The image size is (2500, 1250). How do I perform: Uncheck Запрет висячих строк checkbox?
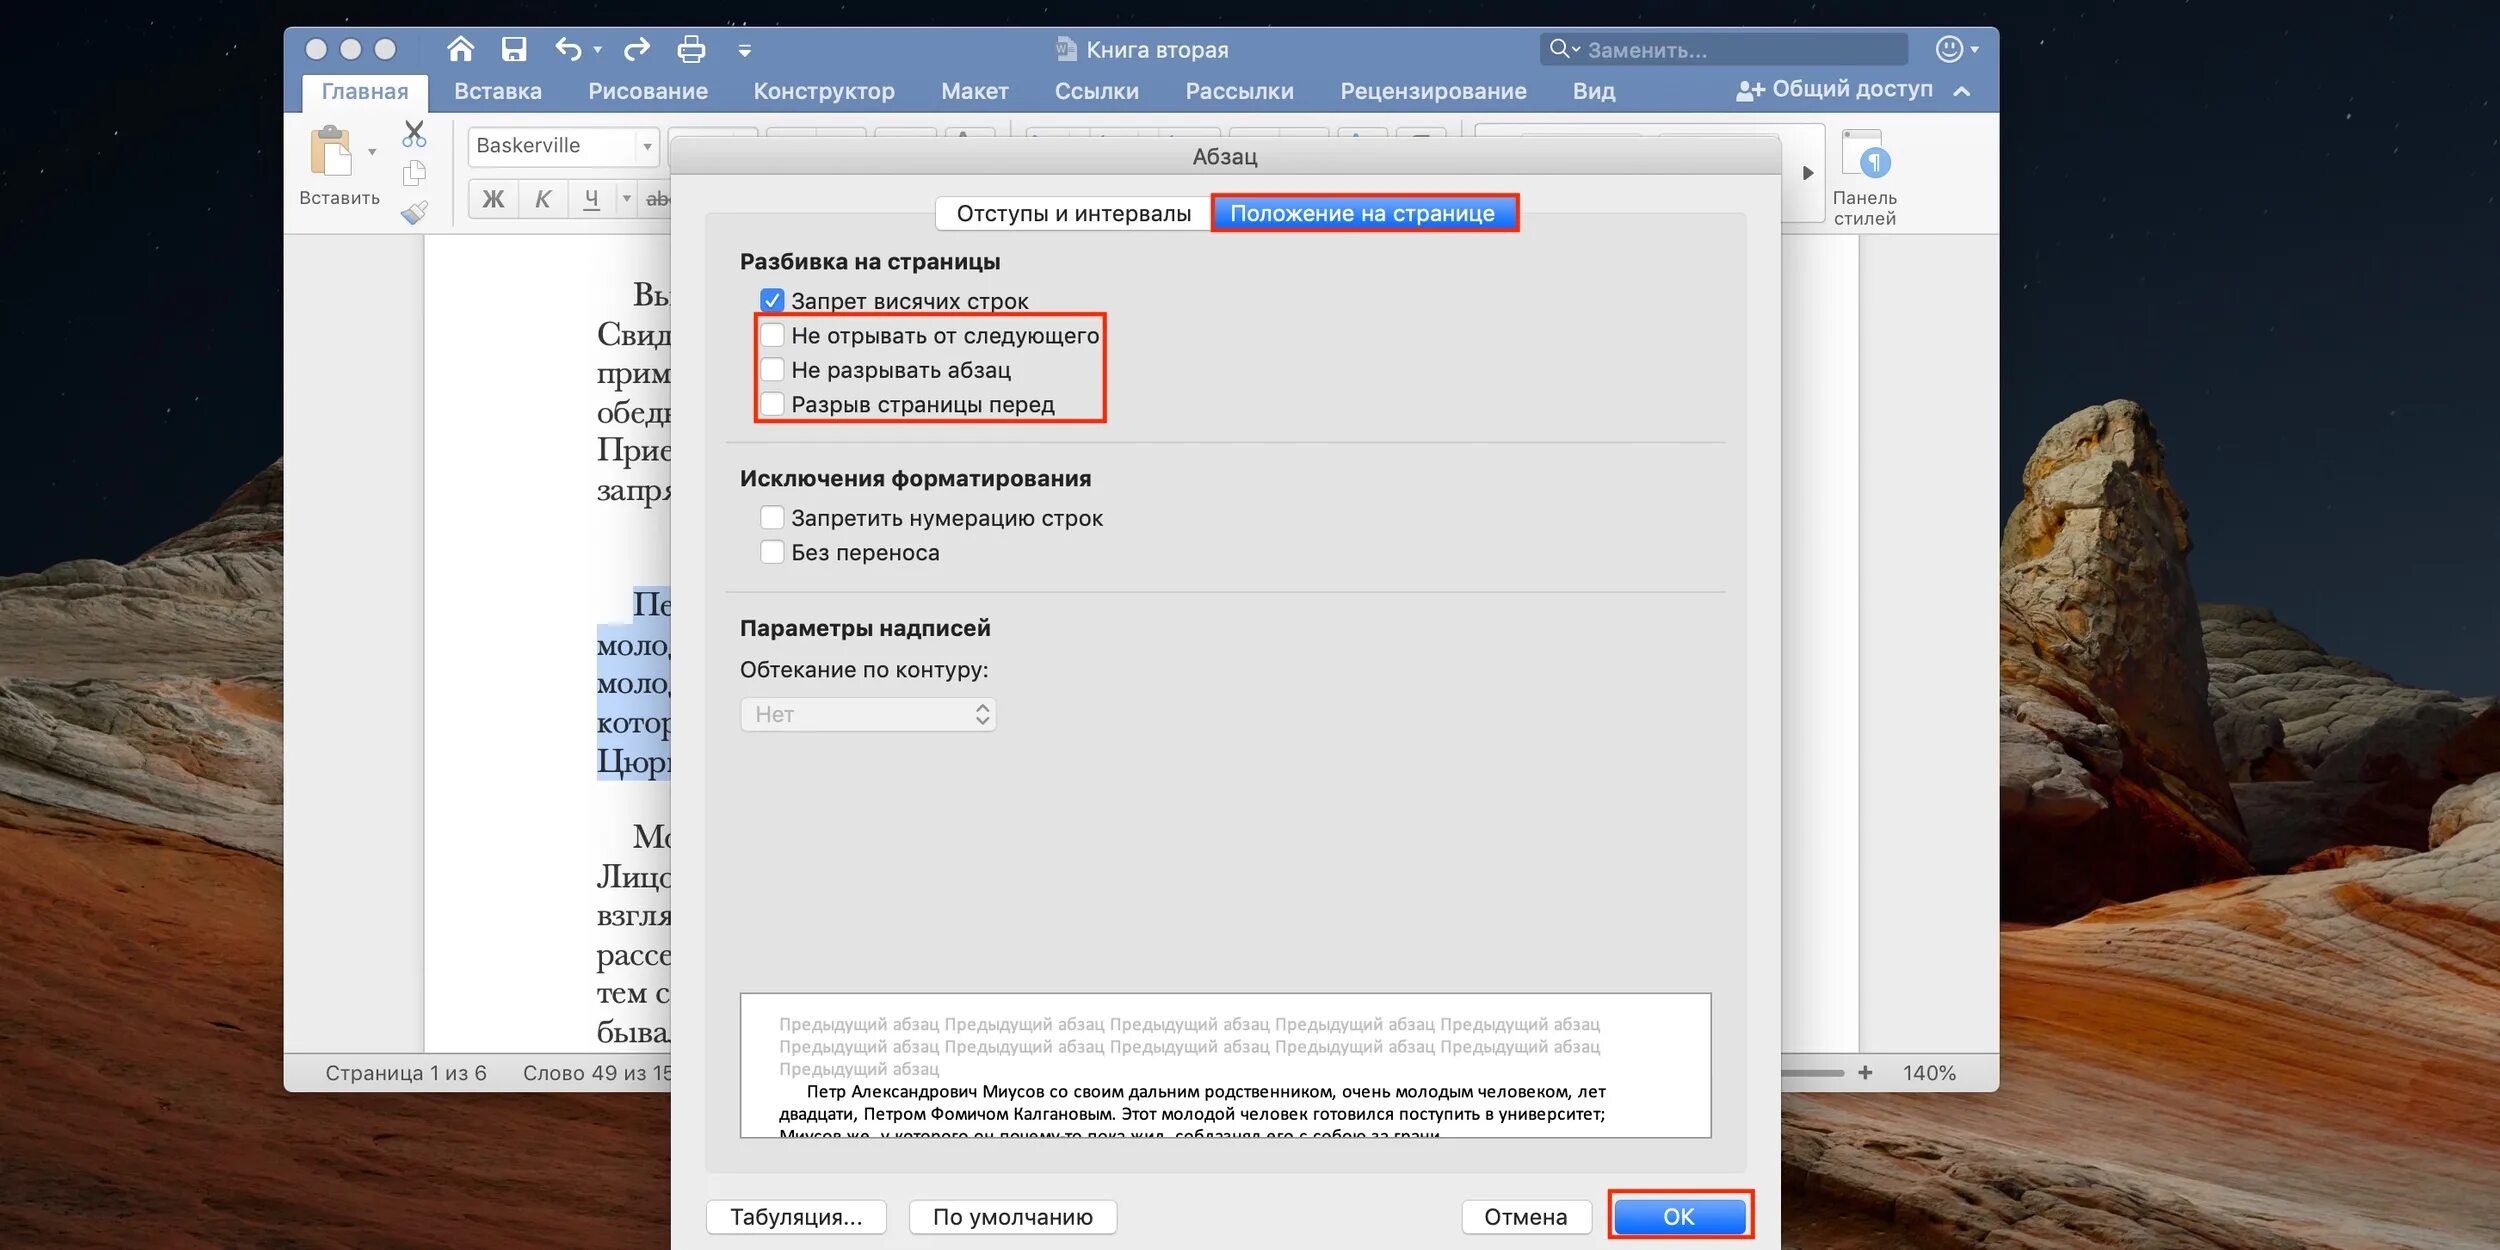click(x=772, y=300)
